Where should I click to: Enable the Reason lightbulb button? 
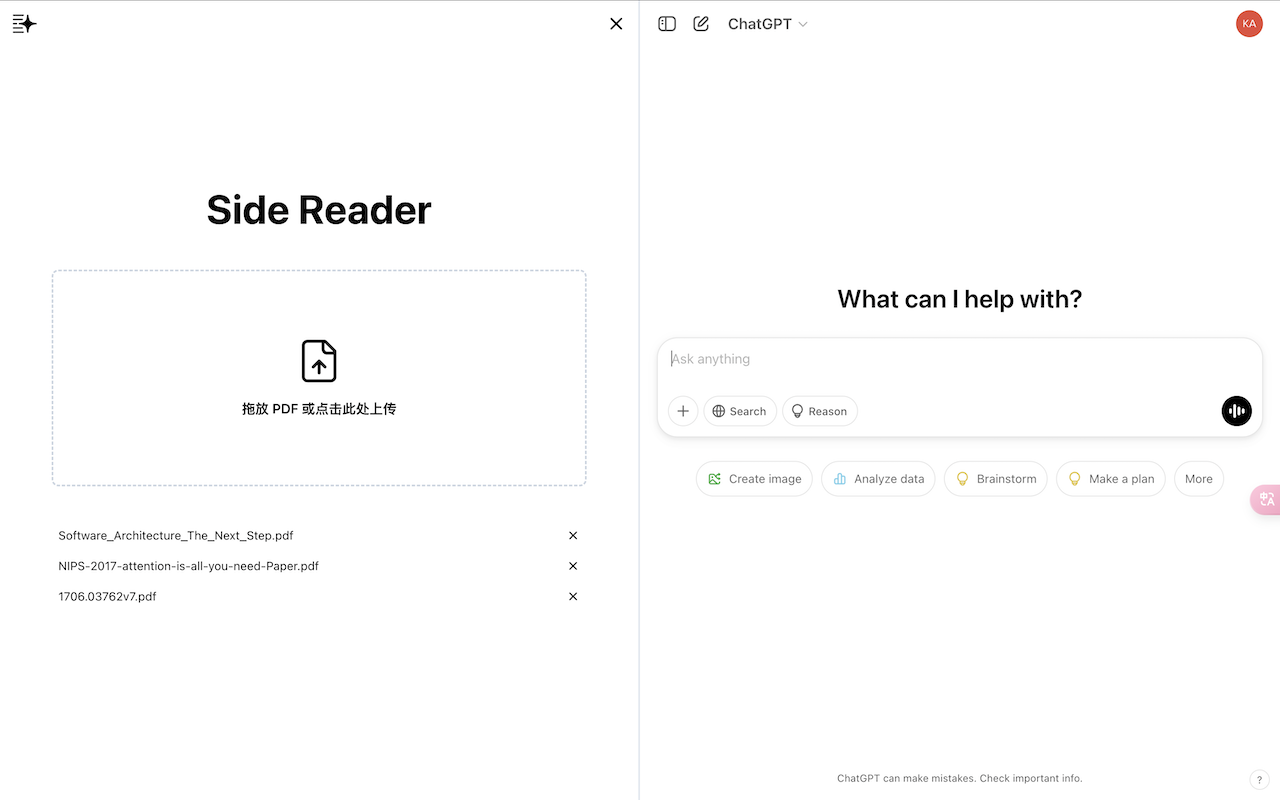click(820, 411)
